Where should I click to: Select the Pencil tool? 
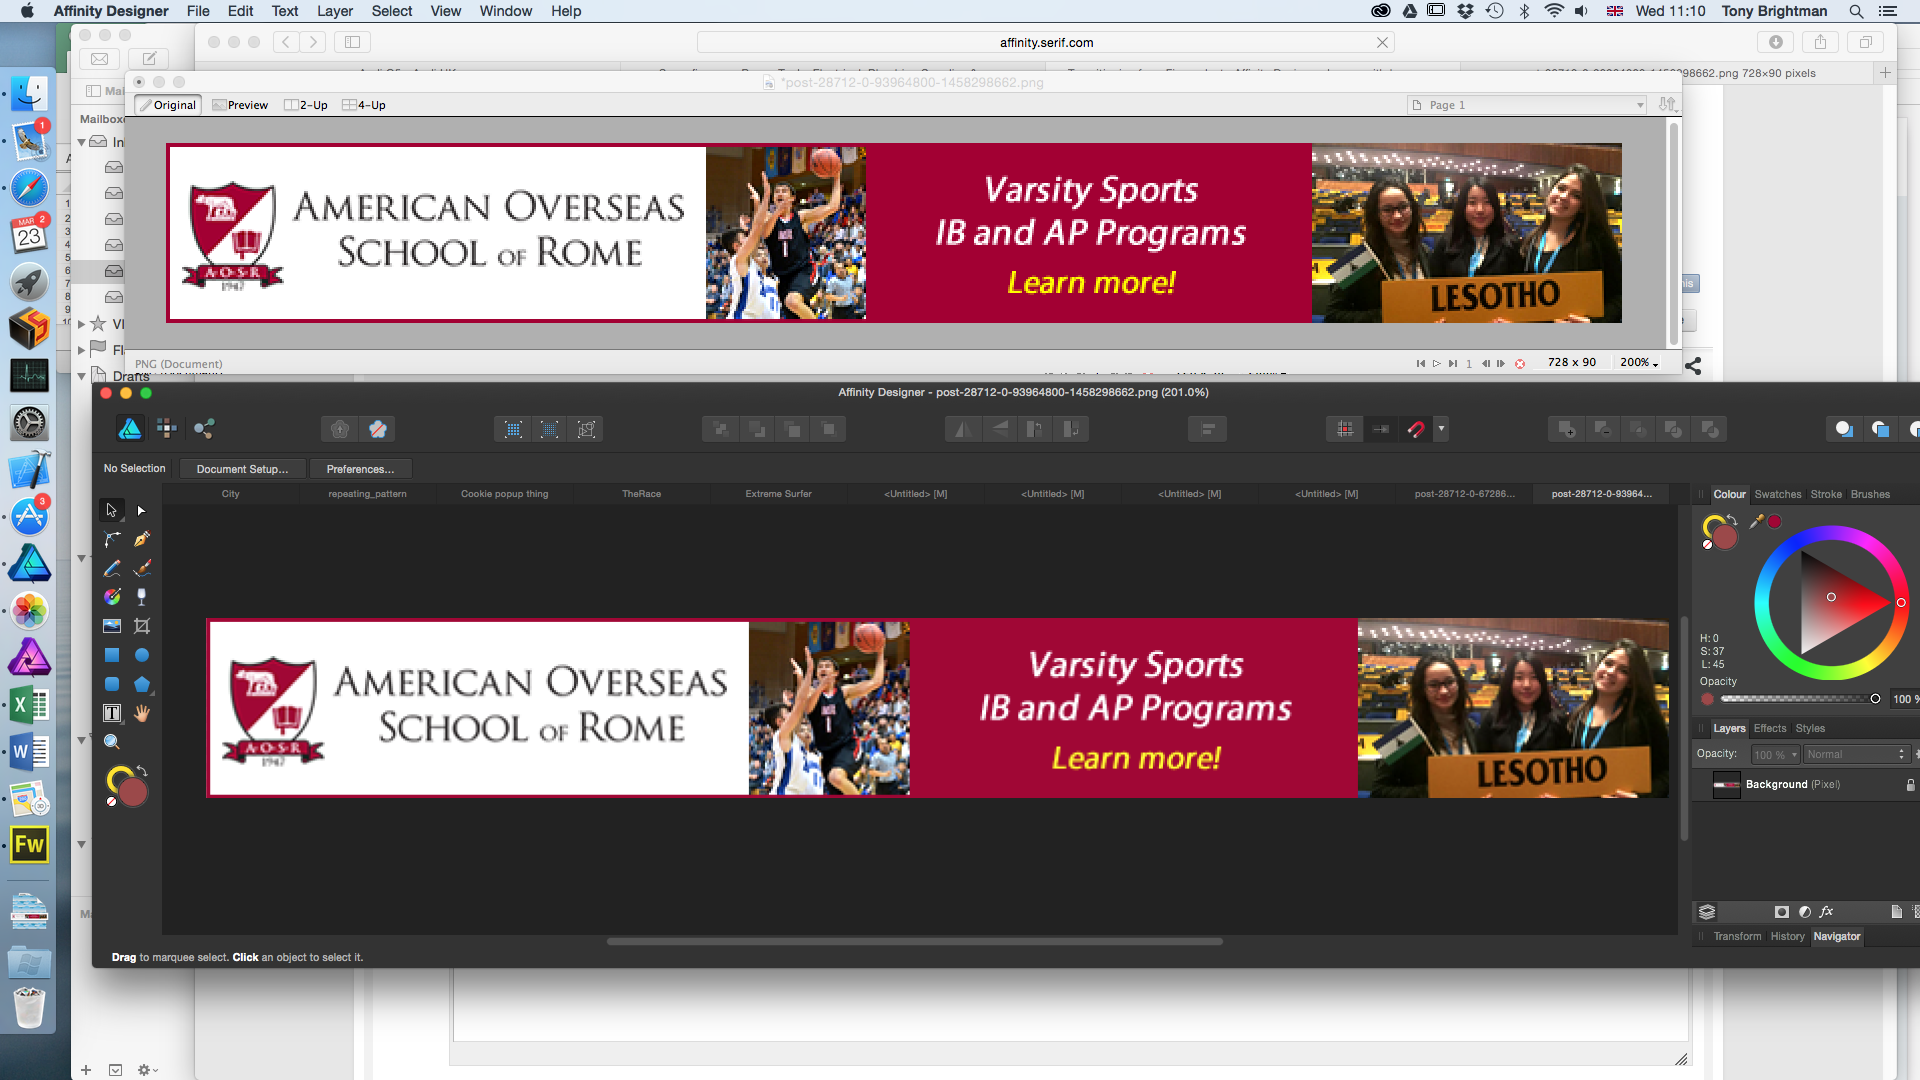point(112,568)
